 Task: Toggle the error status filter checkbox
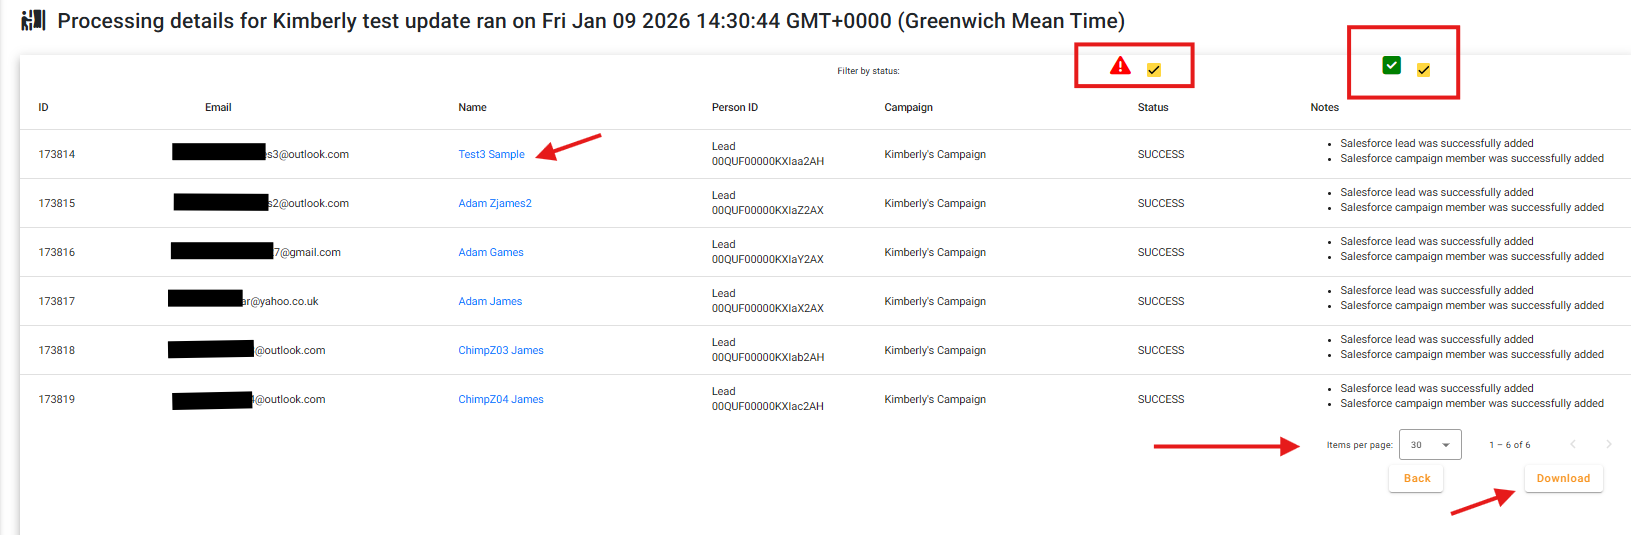pyautogui.click(x=1154, y=70)
